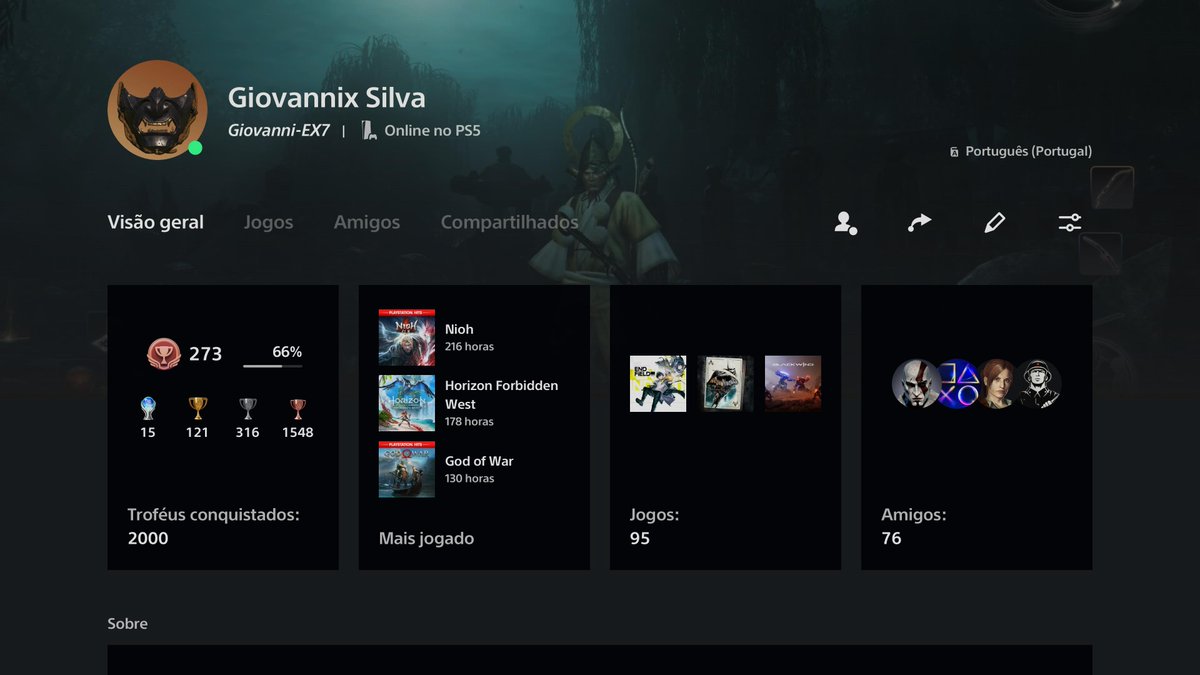
Task: Open the End Field game thumbnail
Action: tap(658, 384)
